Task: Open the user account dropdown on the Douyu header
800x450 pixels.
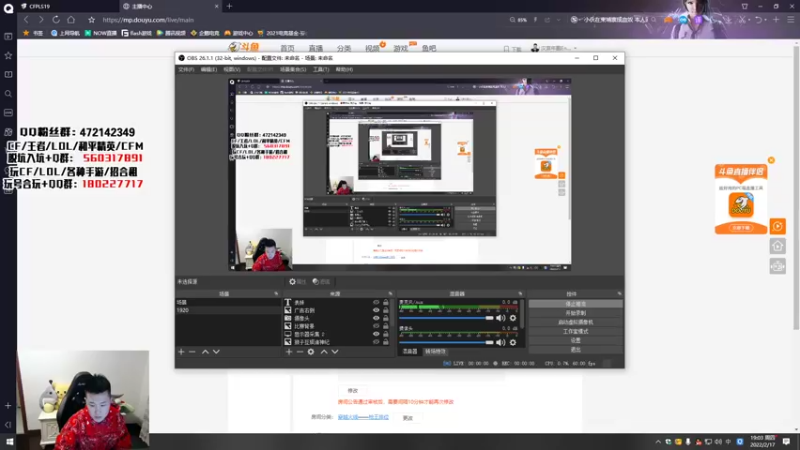Action: pyautogui.click(x=555, y=48)
